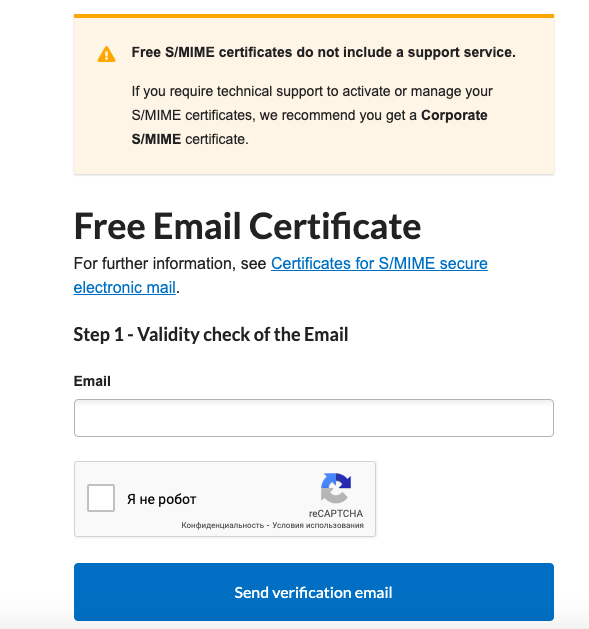Click the "reCAPTCHA" caption under the logo
Screen dimensions: 589x629
[336, 513]
